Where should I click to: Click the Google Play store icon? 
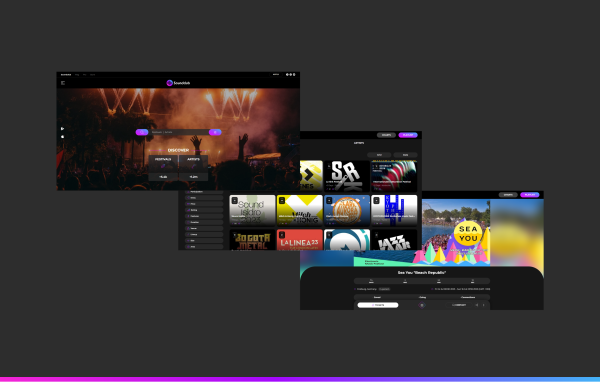[62, 129]
